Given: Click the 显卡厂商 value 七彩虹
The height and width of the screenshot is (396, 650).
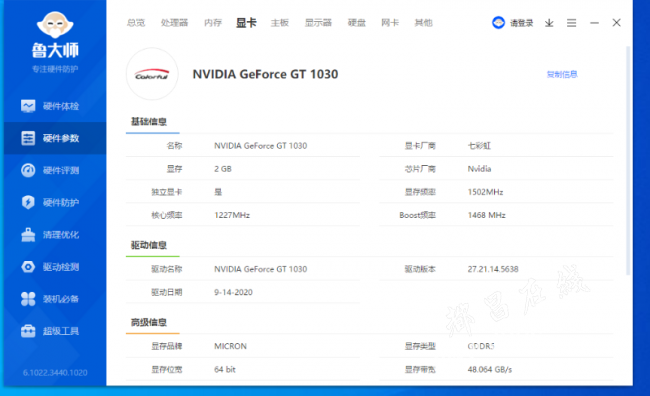Looking at the screenshot, I should pos(479,146).
